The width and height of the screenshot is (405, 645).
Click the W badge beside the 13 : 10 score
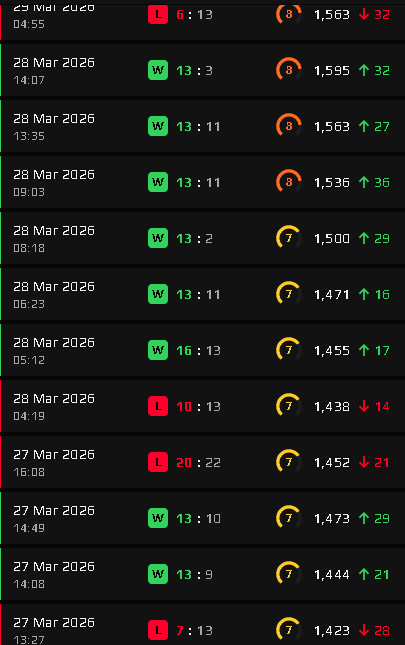(x=158, y=518)
